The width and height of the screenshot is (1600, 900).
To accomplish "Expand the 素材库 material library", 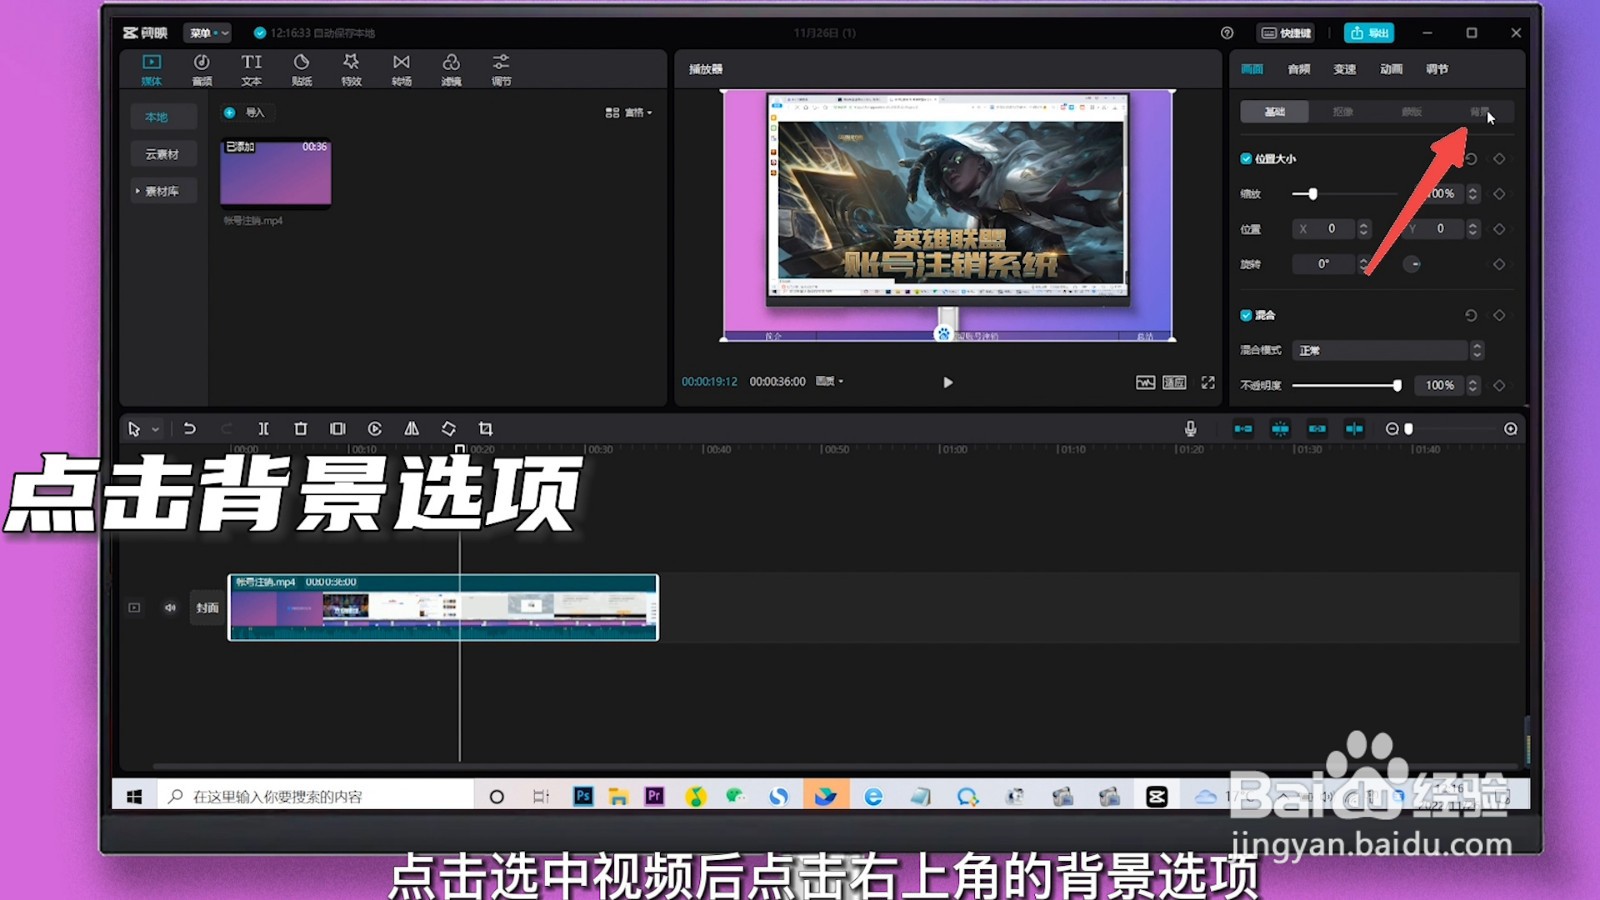I will coord(163,191).
